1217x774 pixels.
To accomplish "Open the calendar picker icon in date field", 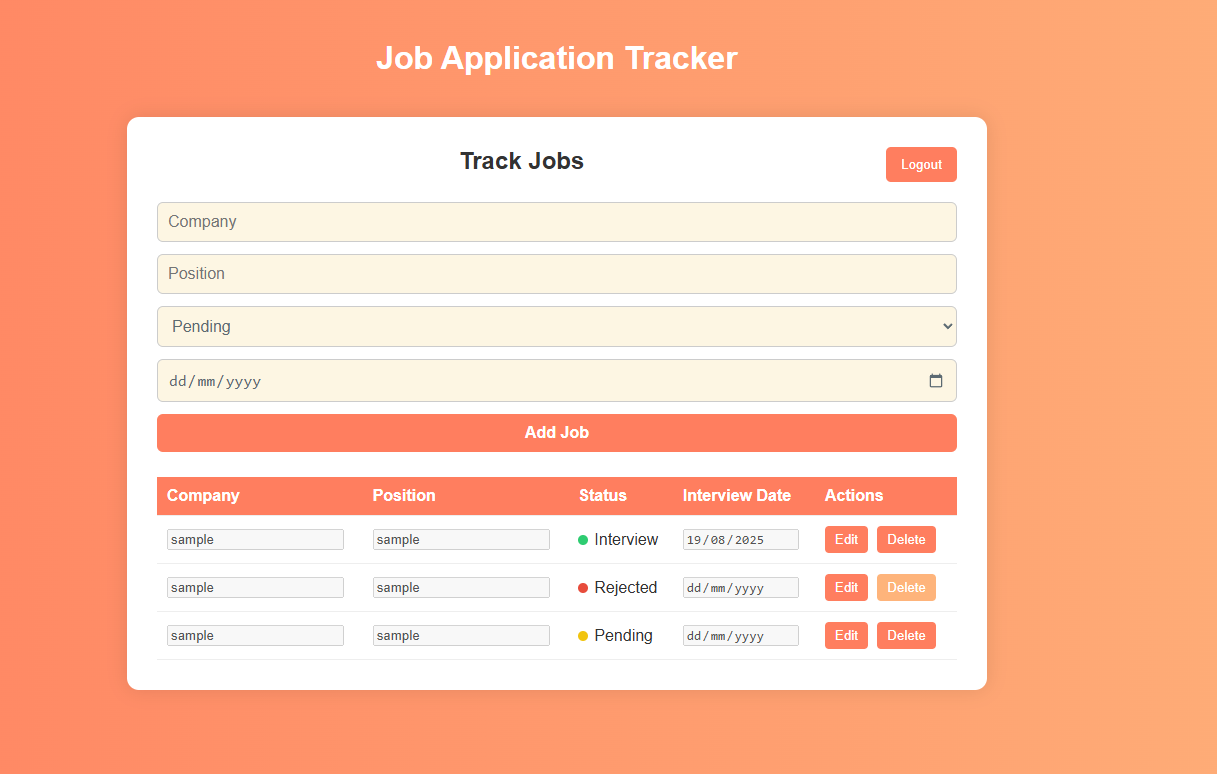I will pyautogui.click(x=936, y=381).
